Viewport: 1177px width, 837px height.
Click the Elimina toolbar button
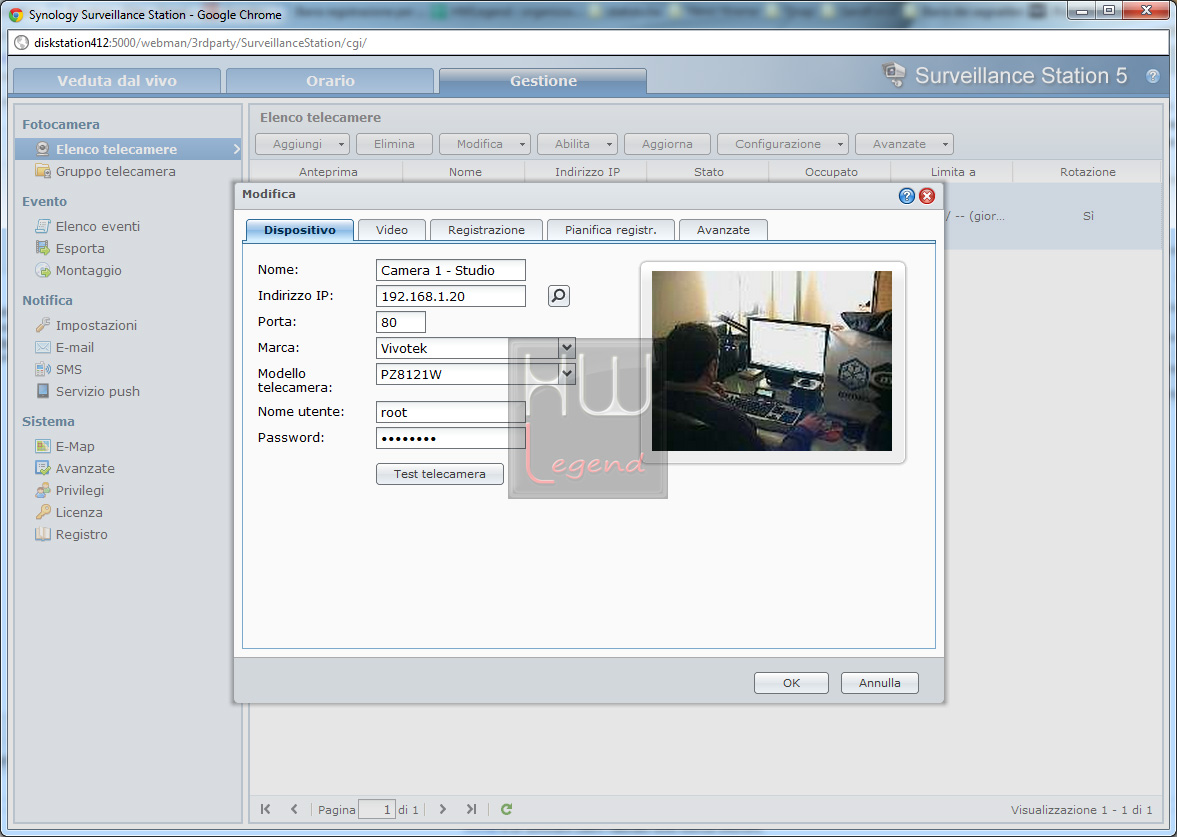pyautogui.click(x=394, y=144)
